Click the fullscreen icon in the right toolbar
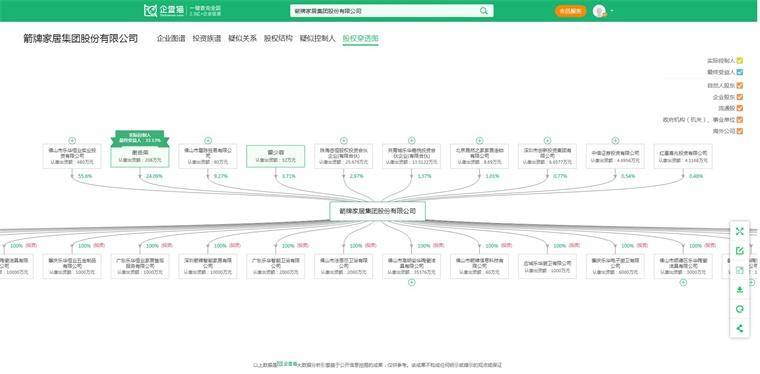This screenshot has height=374, width=760. click(x=740, y=232)
